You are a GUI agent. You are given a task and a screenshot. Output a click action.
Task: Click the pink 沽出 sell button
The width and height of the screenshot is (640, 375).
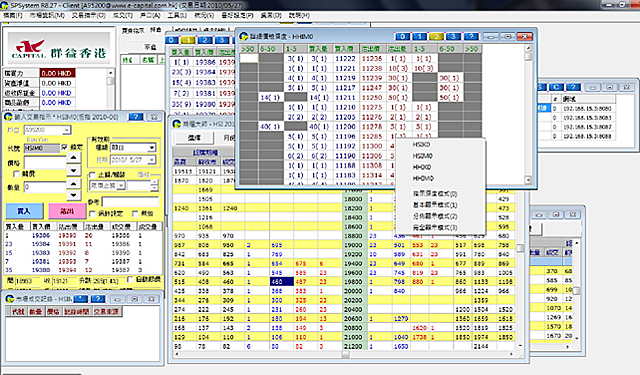coord(67,211)
